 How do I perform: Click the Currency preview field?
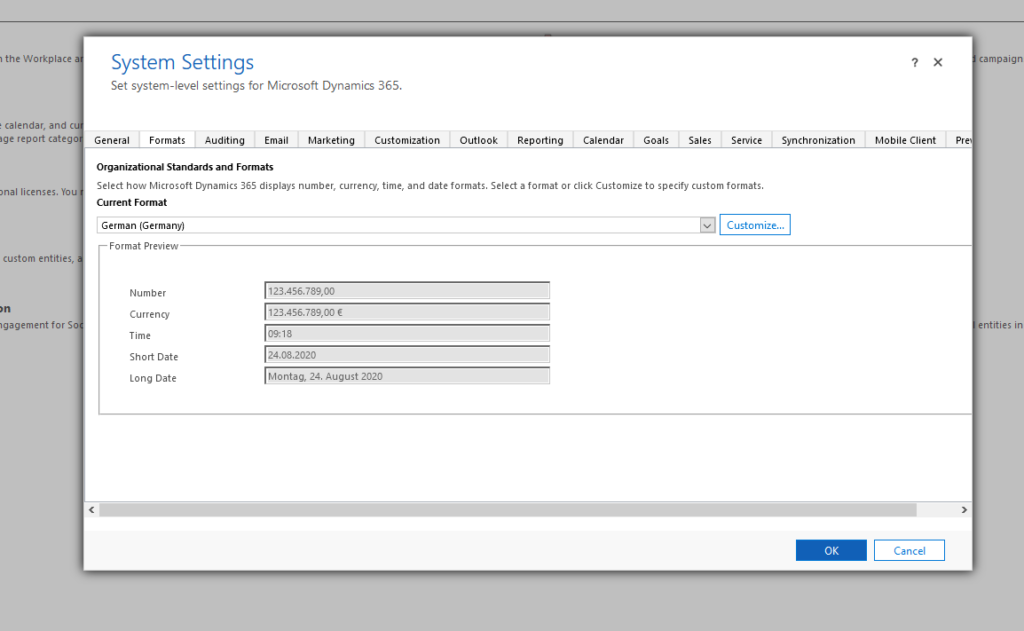point(407,312)
